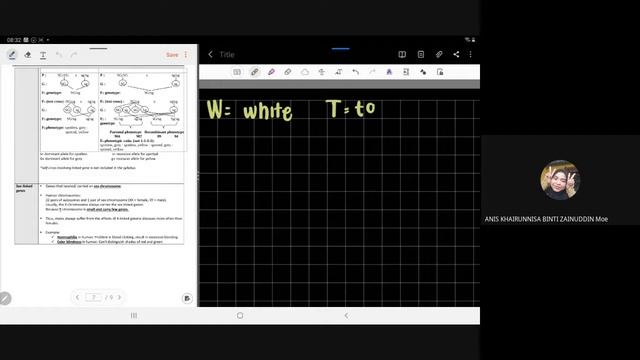Go to previous PDF page
Screen dimensions: 640x360
77,298
